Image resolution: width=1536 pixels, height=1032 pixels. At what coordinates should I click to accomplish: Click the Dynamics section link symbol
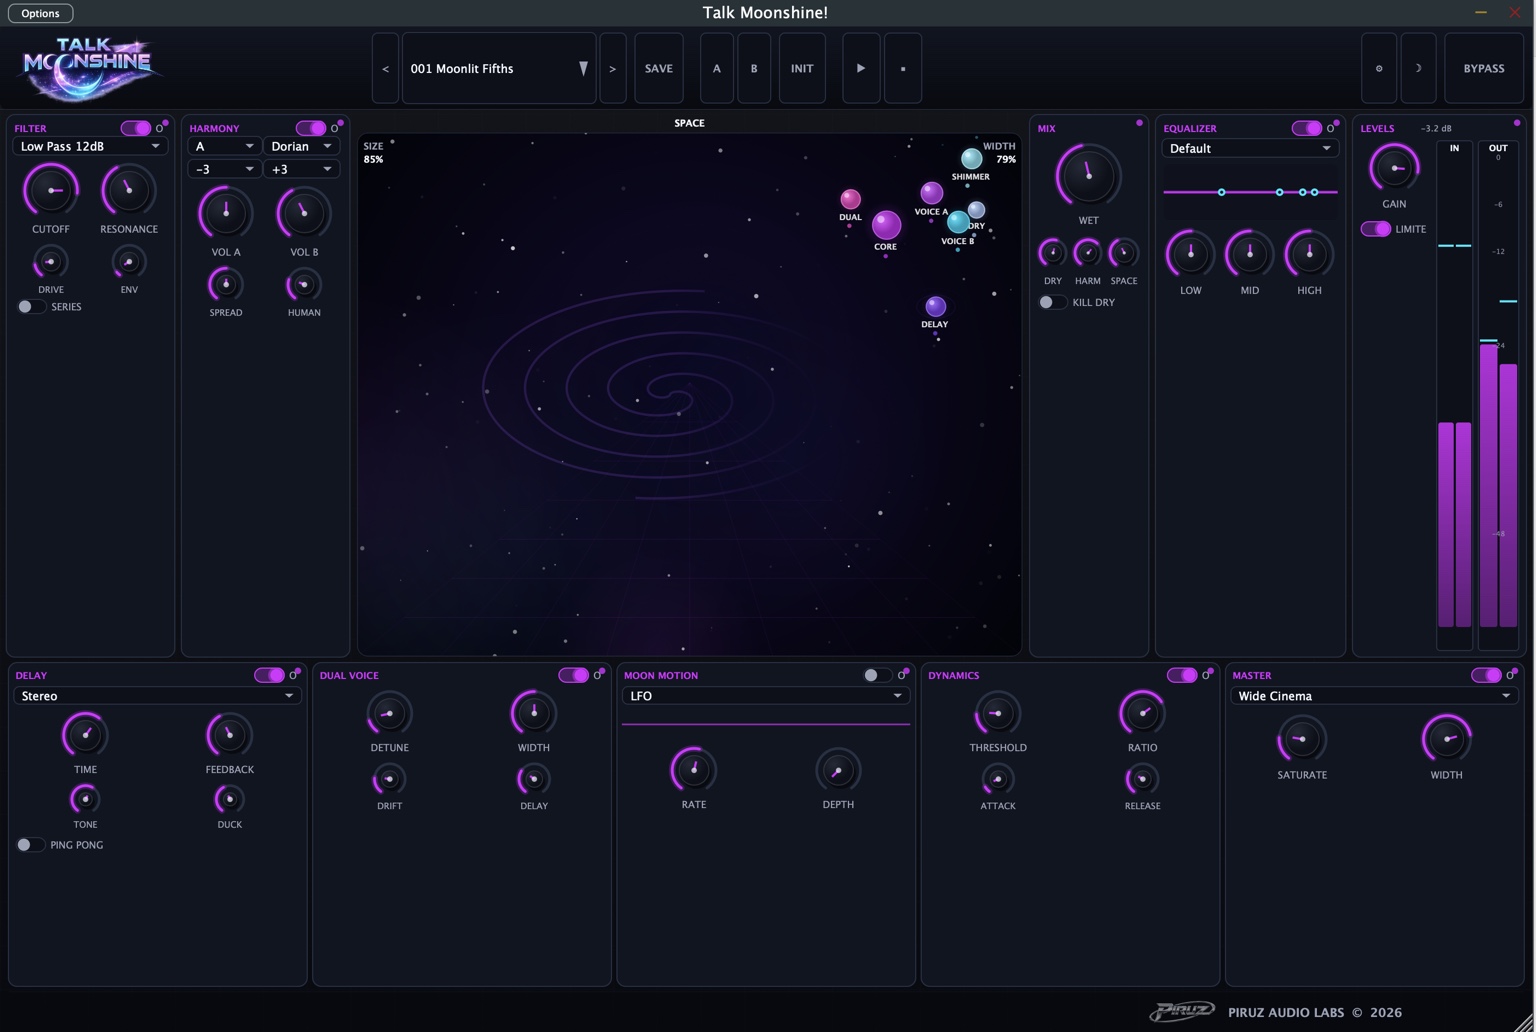click(1205, 675)
